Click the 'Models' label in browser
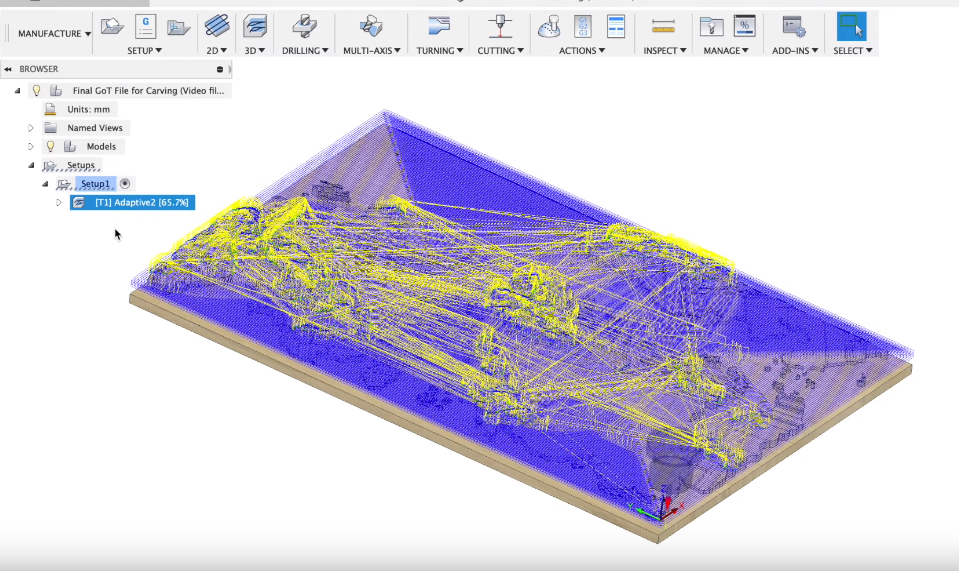959x571 pixels. tap(101, 147)
